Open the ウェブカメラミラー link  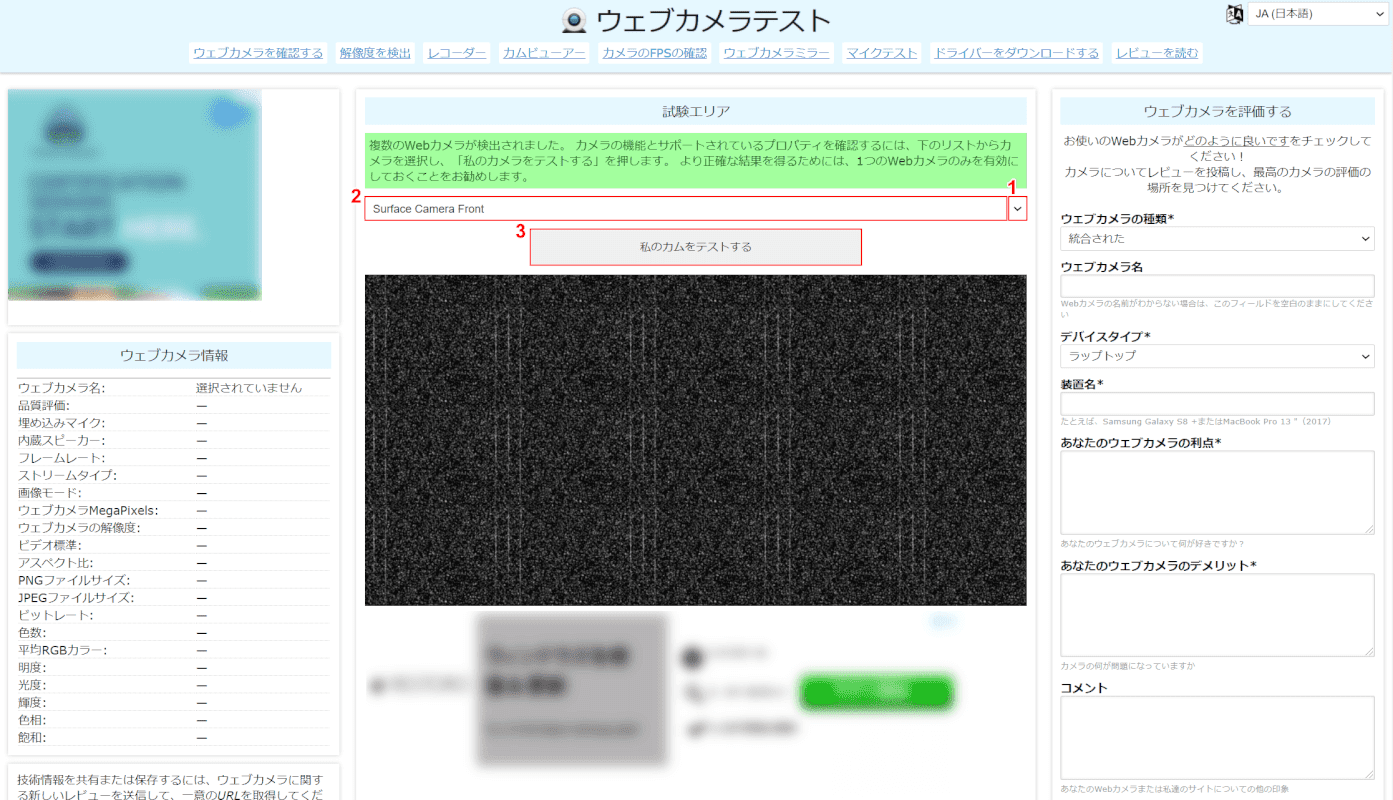click(776, 53)
